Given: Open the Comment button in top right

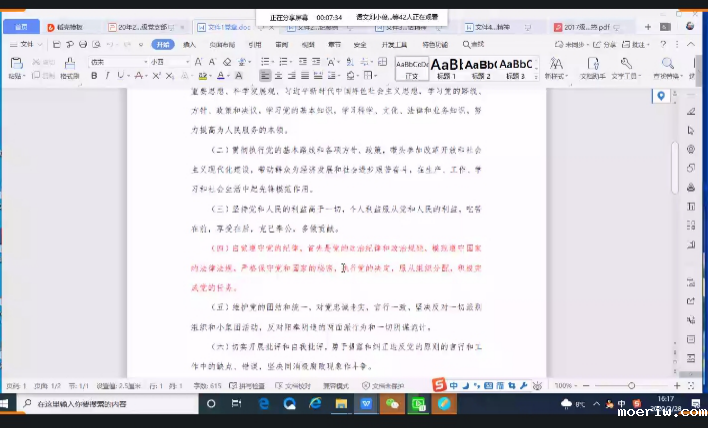Looking at the screenshot, I should click(636, 44).
